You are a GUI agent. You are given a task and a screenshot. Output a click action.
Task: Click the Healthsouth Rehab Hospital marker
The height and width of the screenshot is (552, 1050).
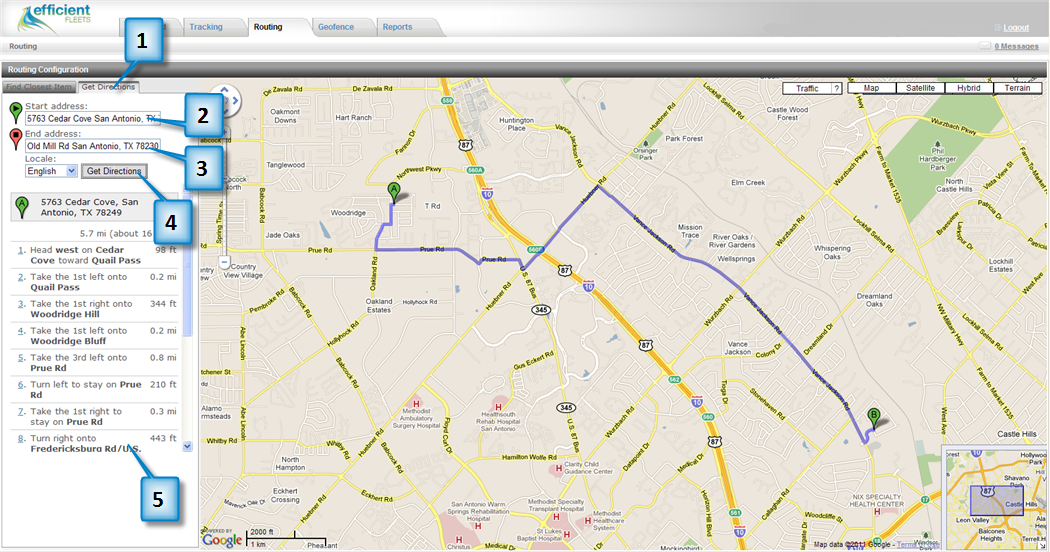coord(498,407)
